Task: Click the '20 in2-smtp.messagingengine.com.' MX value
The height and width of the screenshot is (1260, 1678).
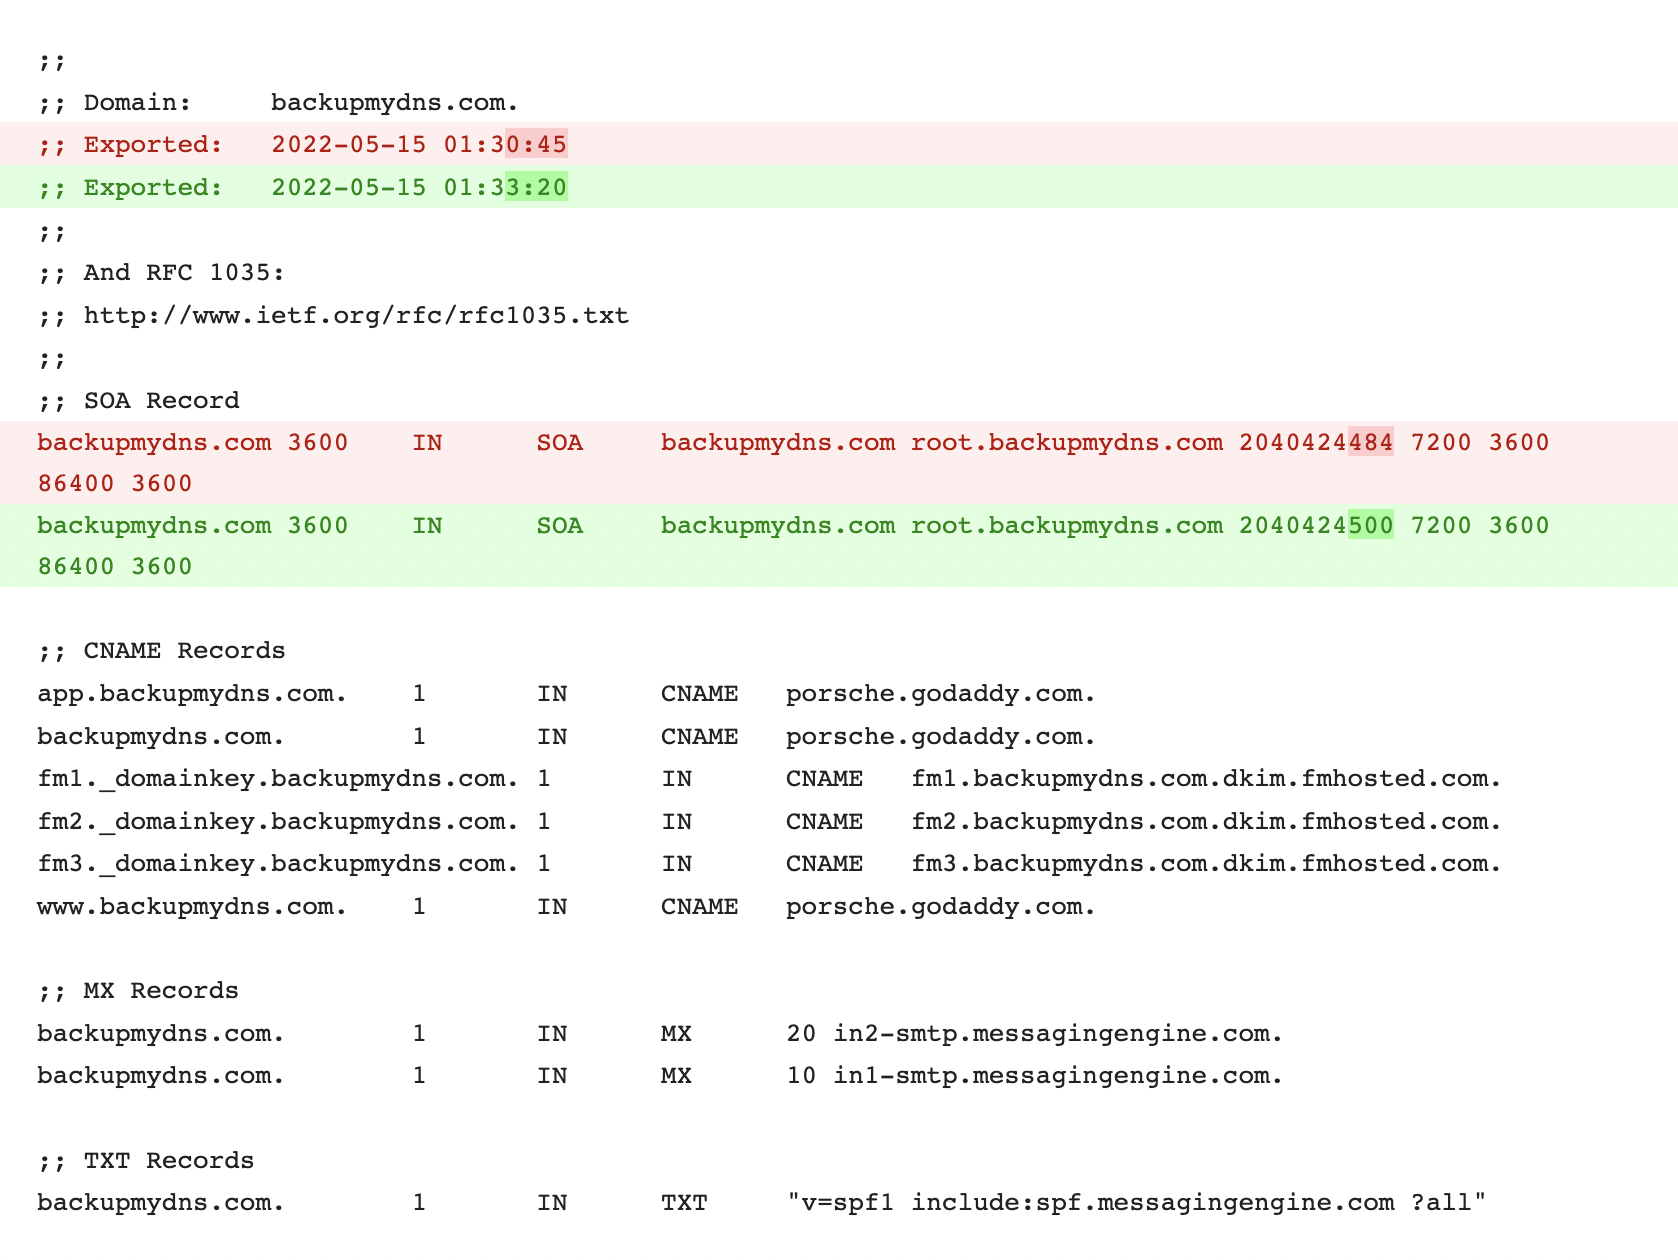Action: (x=1035, y=1033)
